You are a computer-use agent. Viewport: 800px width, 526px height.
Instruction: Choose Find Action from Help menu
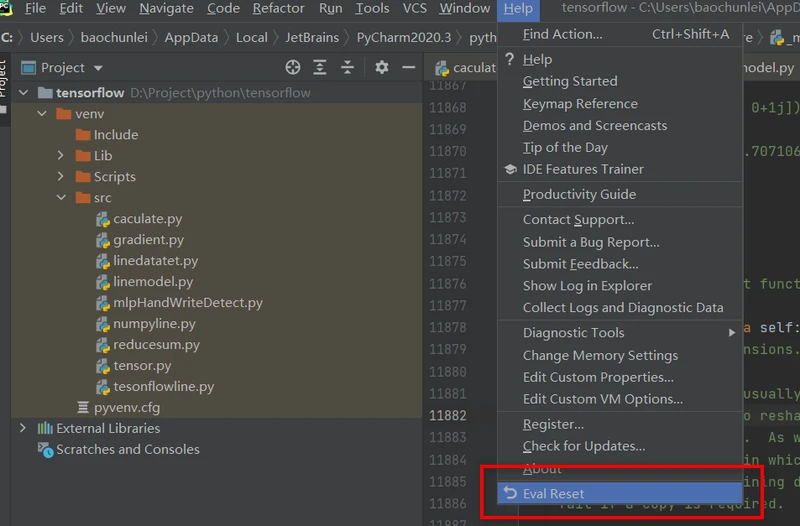point(562,34)
